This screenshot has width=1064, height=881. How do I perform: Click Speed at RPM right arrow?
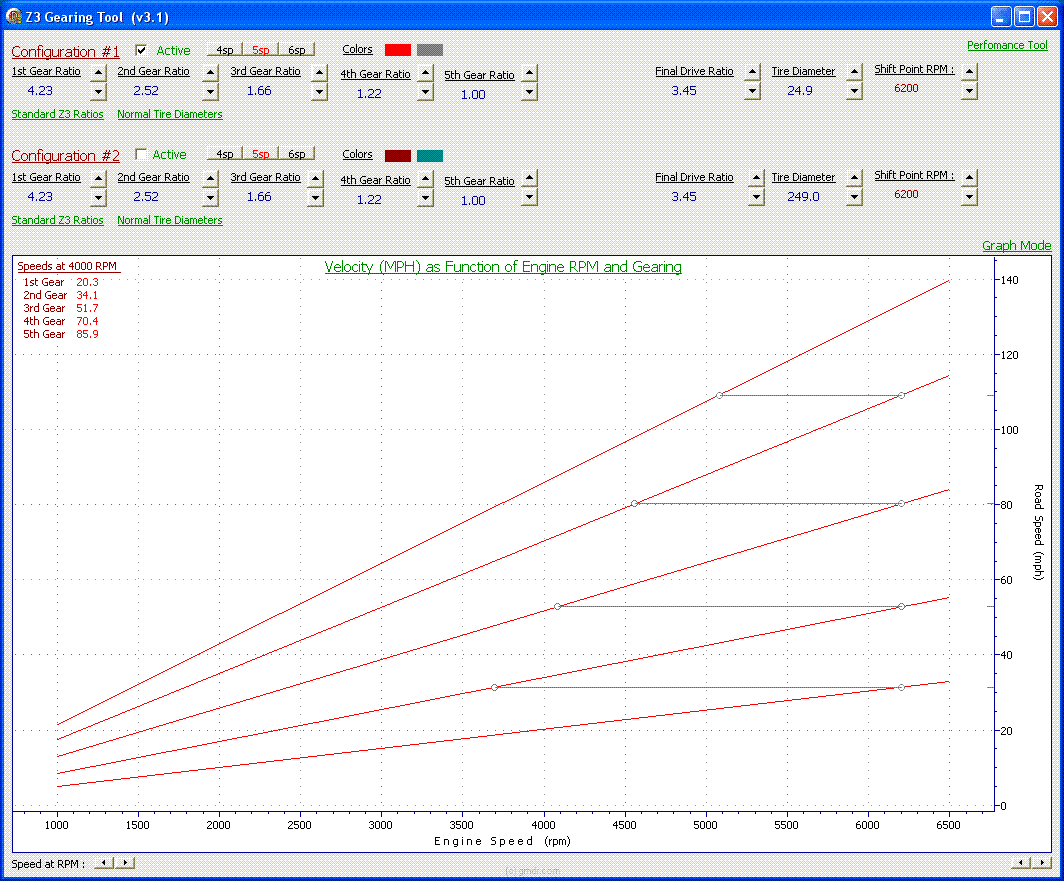tap(125, 862)
